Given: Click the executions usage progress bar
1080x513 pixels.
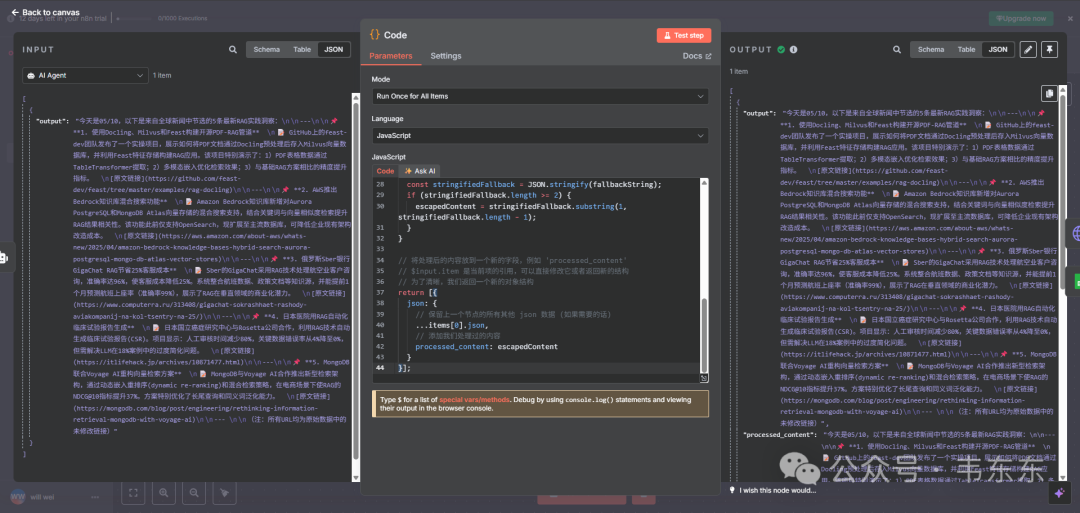Looking at the screenshot, I should (x=135, y=18).
